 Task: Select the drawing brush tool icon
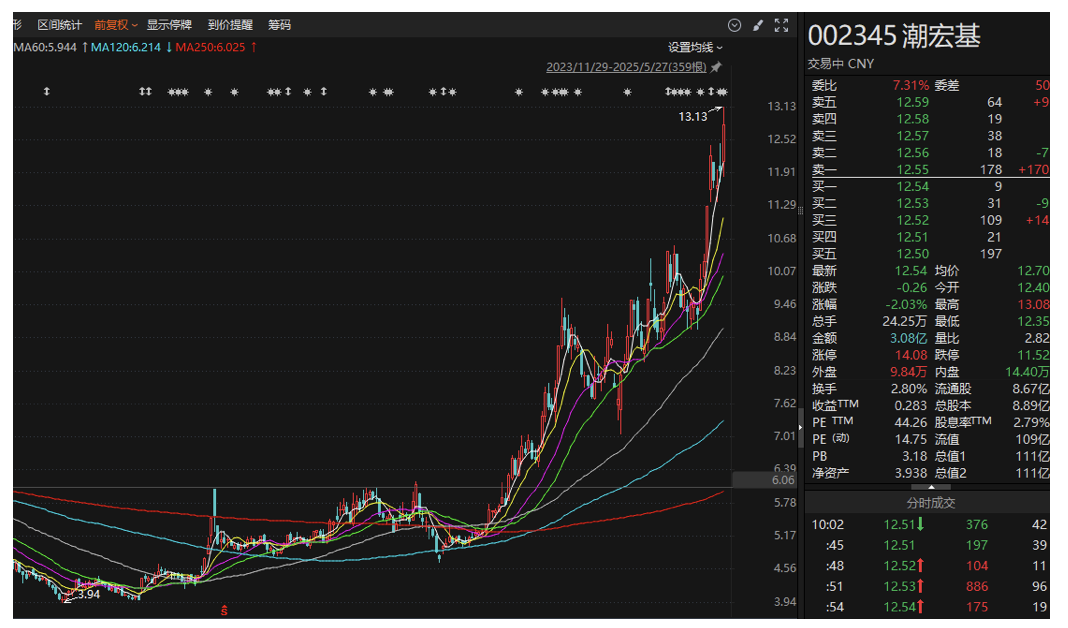[x=757, y=25]
